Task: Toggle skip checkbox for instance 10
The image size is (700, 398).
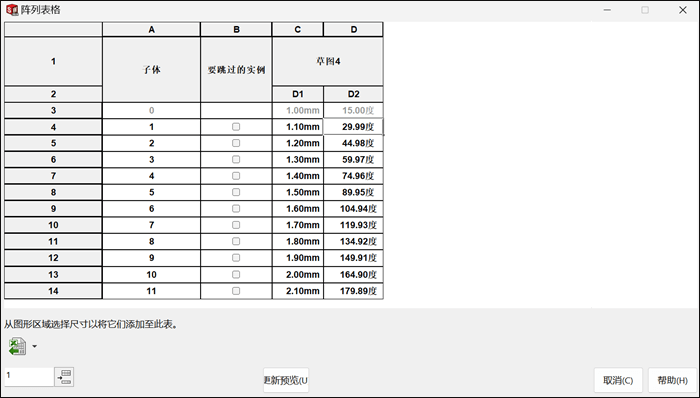Action: (x=236, y=274)
